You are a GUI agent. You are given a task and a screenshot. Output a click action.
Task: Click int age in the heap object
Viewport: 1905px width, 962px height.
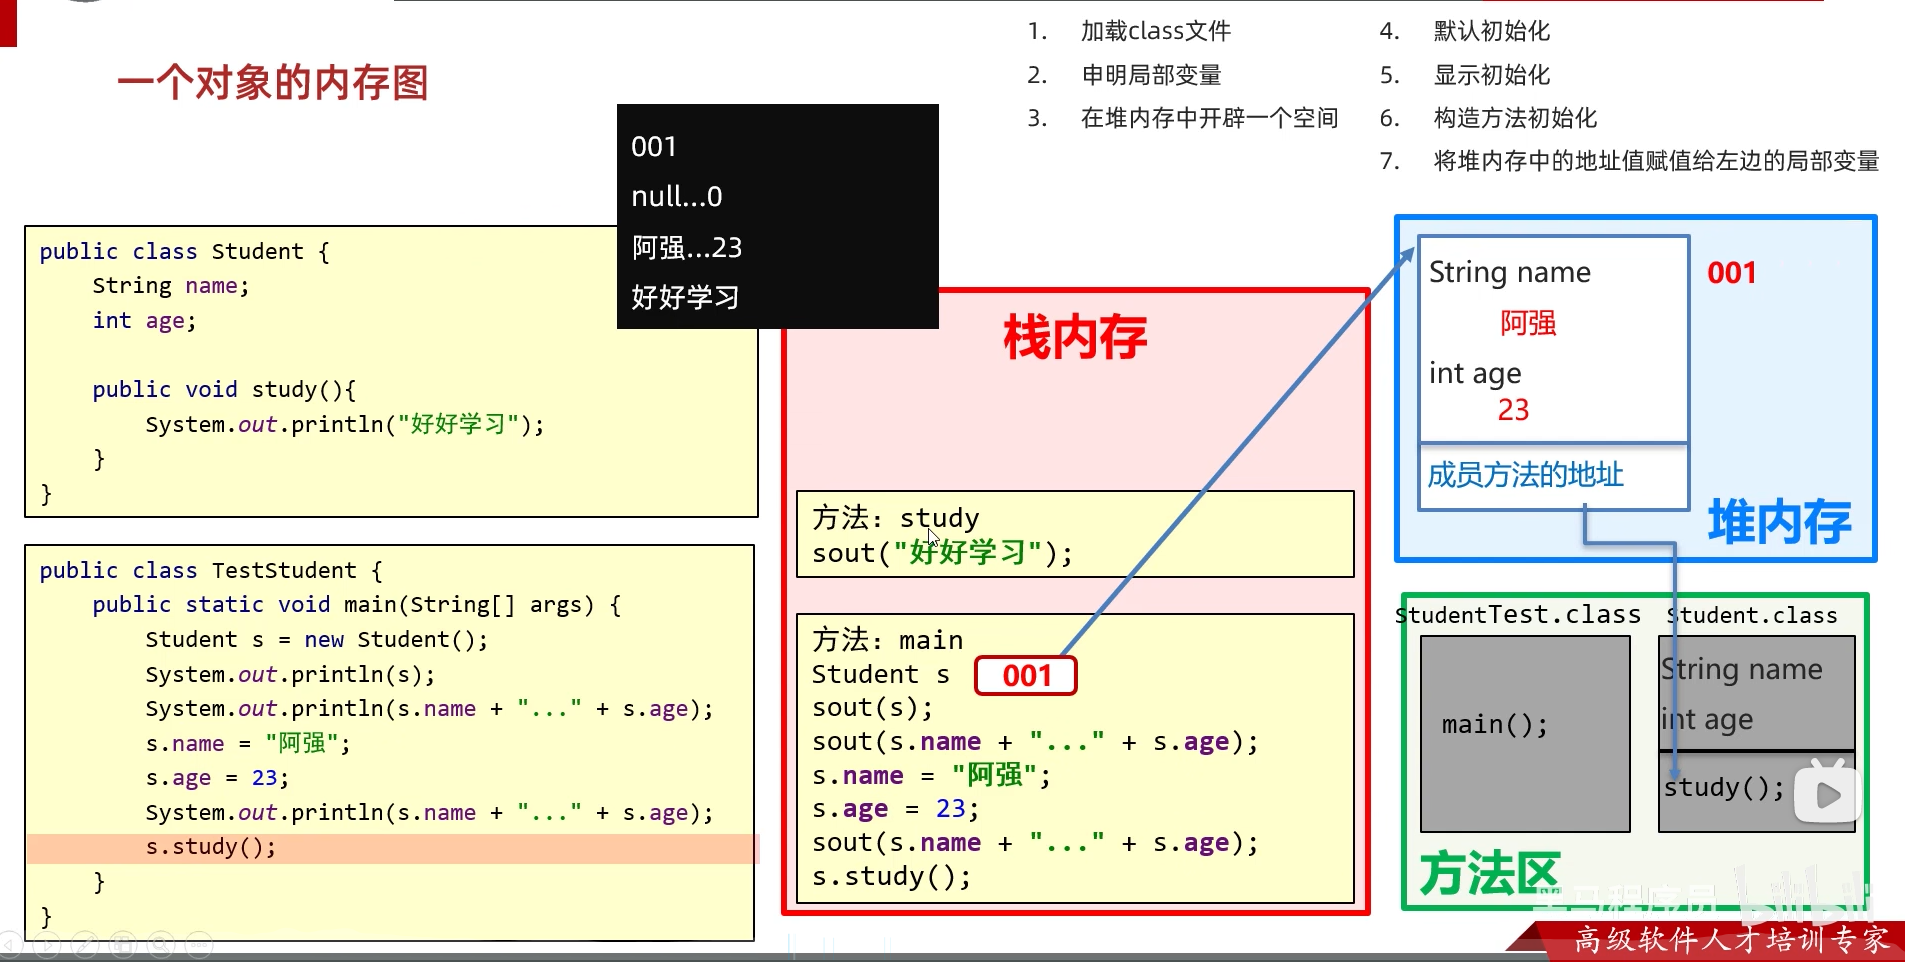pos(1475,373)
